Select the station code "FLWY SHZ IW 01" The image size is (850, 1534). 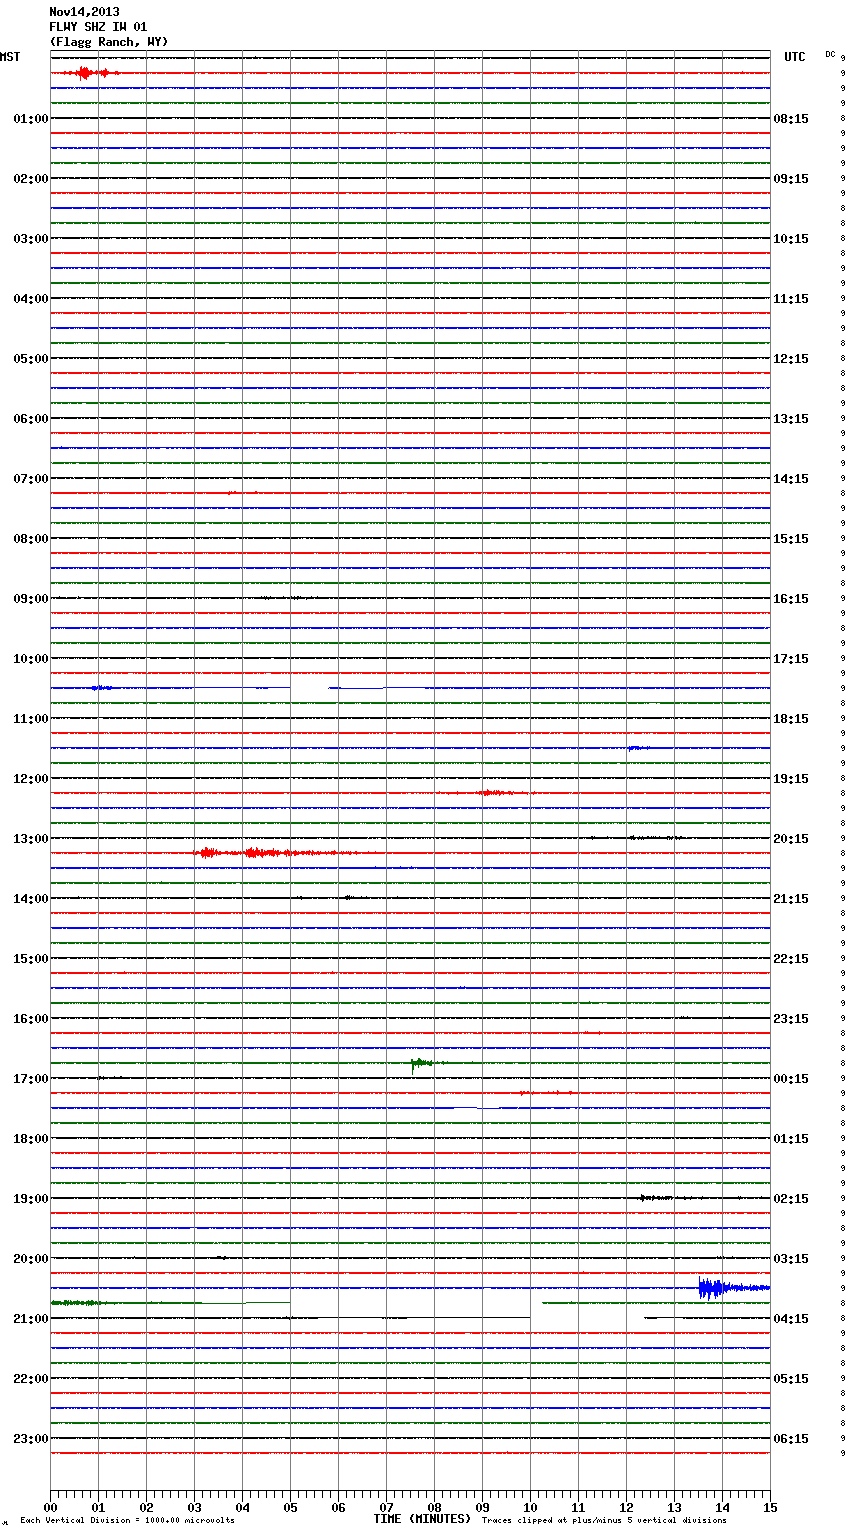tap(98, 27)
